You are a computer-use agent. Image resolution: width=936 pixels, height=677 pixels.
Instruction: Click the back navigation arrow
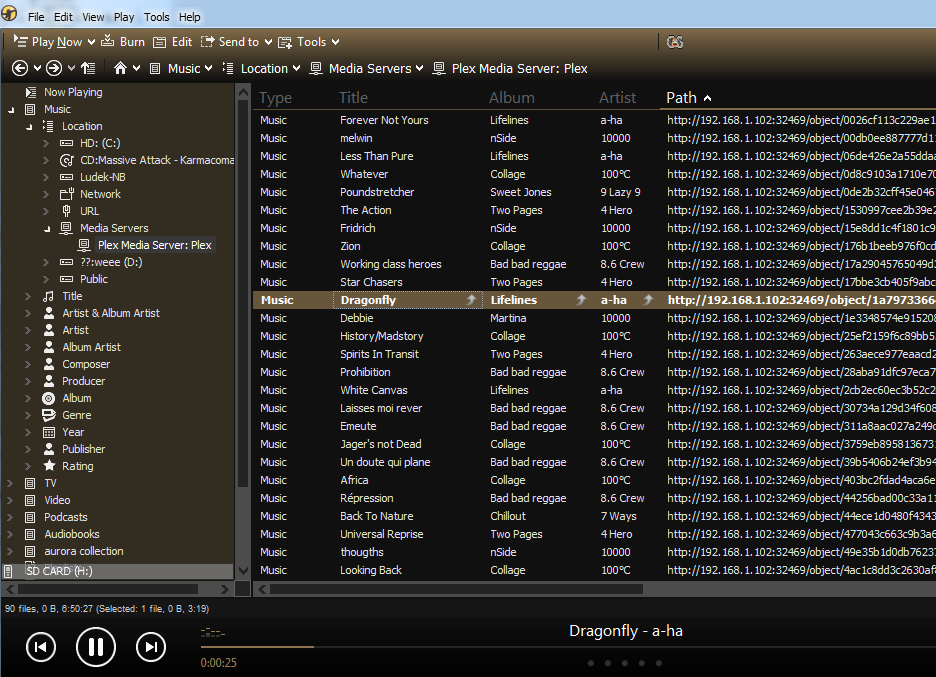point(20,68)
